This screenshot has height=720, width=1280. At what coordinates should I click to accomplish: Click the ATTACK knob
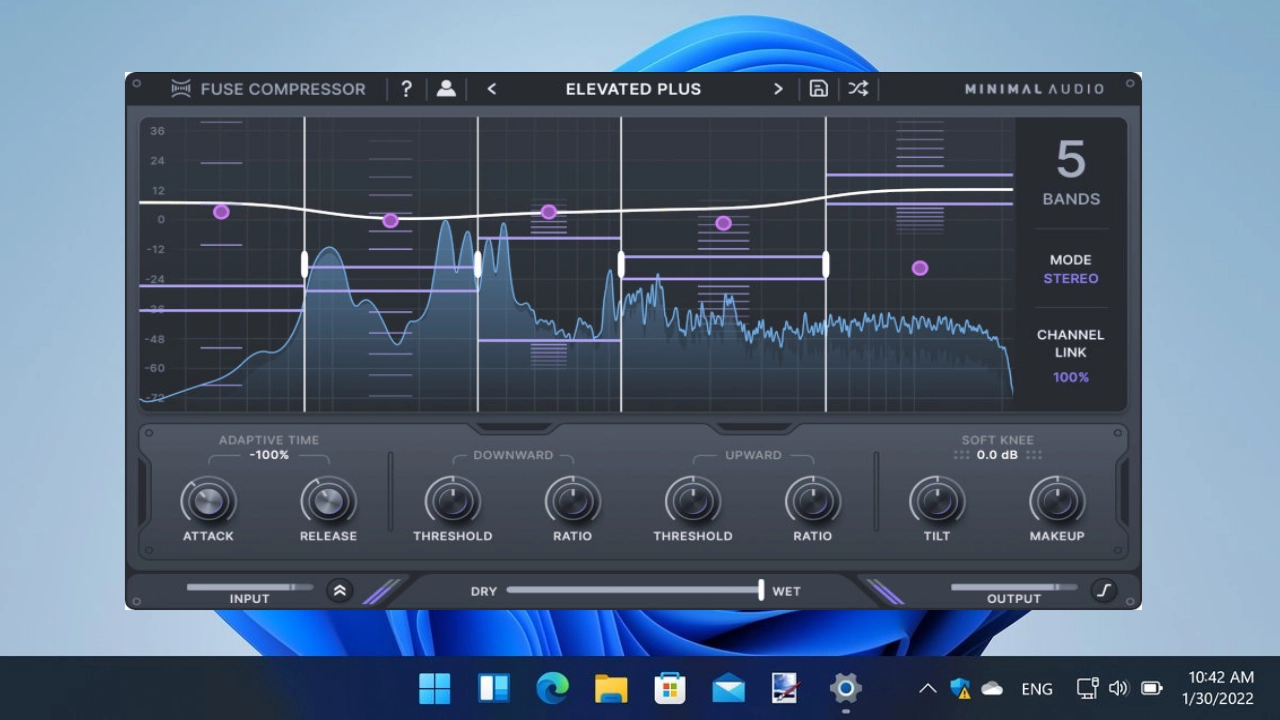208,501
